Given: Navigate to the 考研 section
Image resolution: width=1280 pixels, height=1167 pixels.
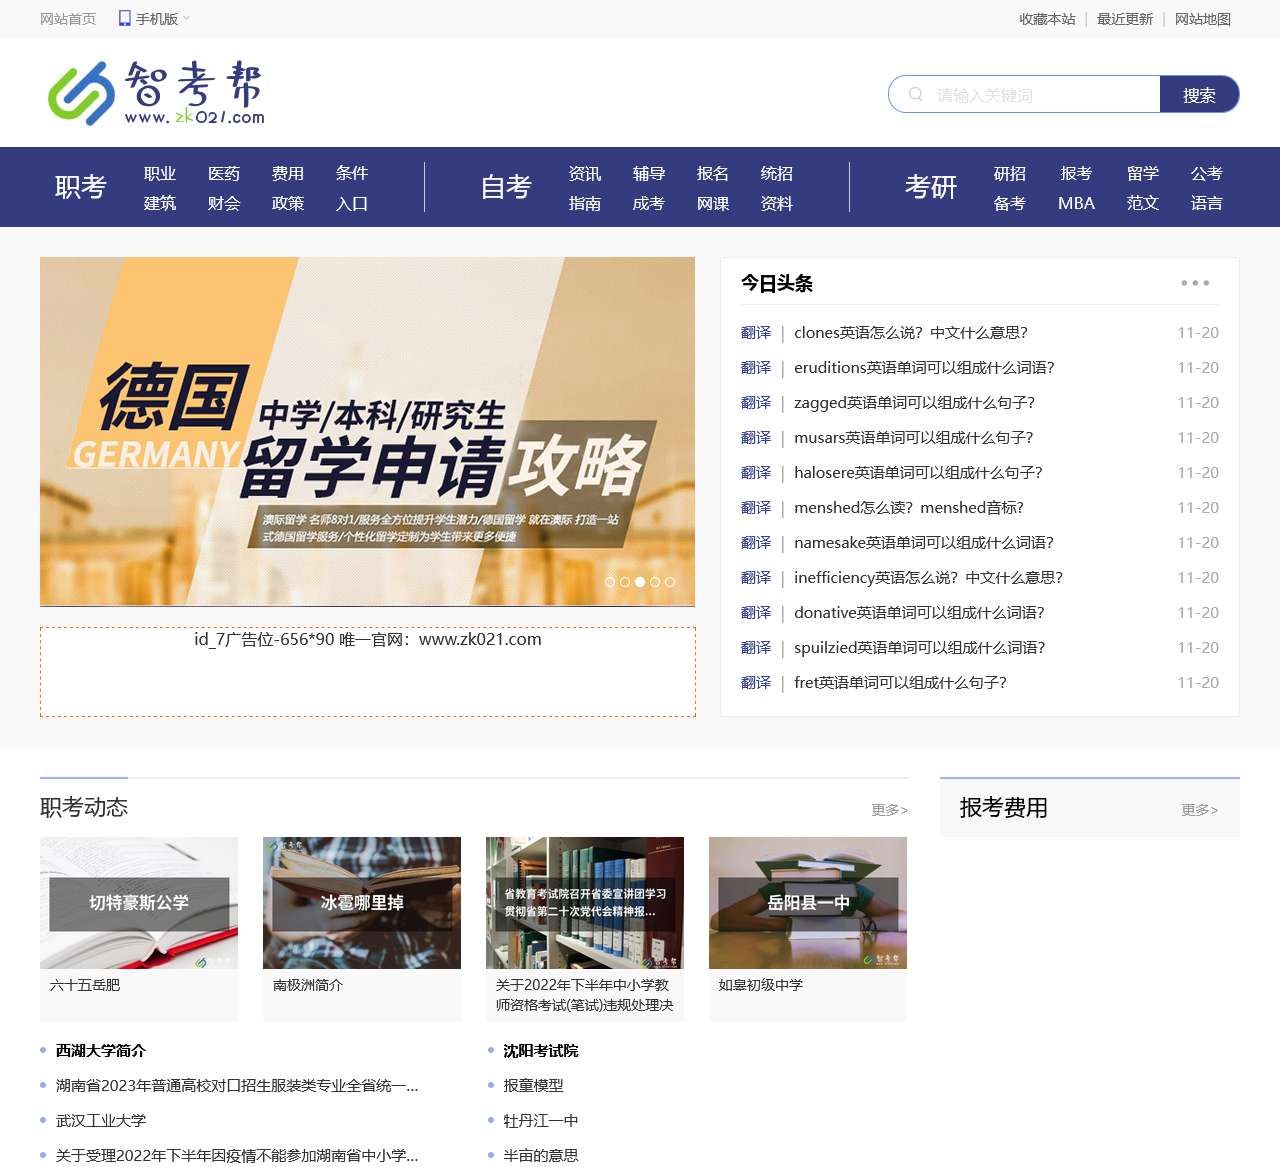Looking at the screenshot, I should point(931,187).
